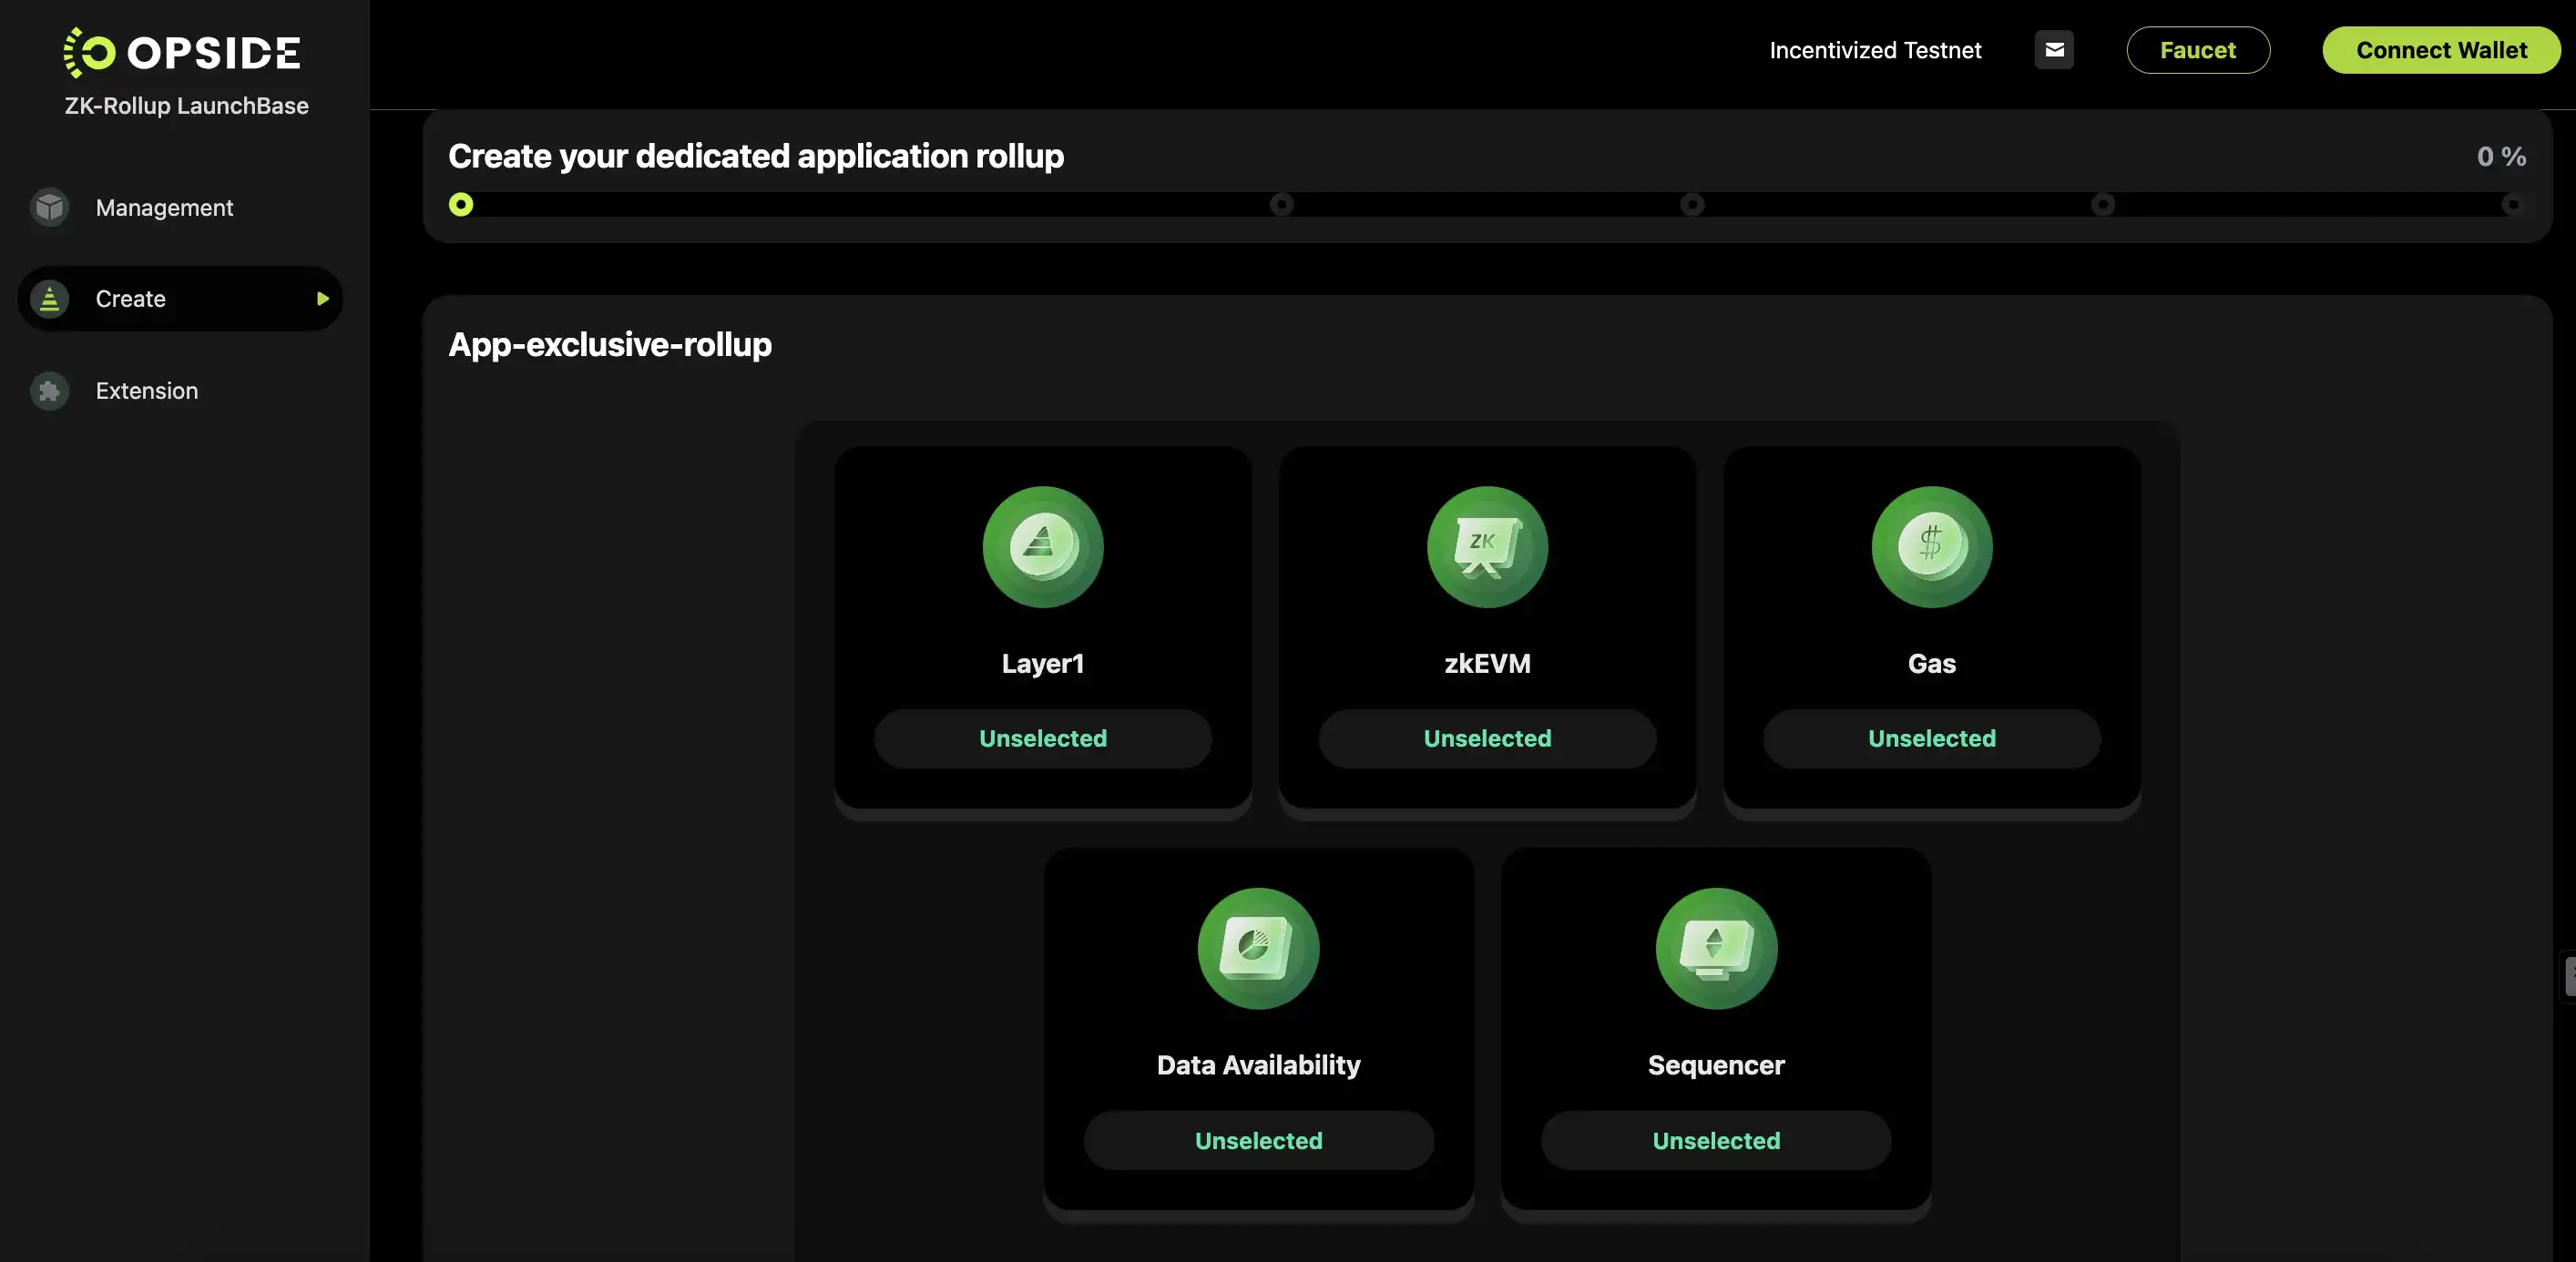Click the second step marker on progress bar
Image resolution: width=2576 pixels, height=1262 pixels.
(x=1281, y=204)
